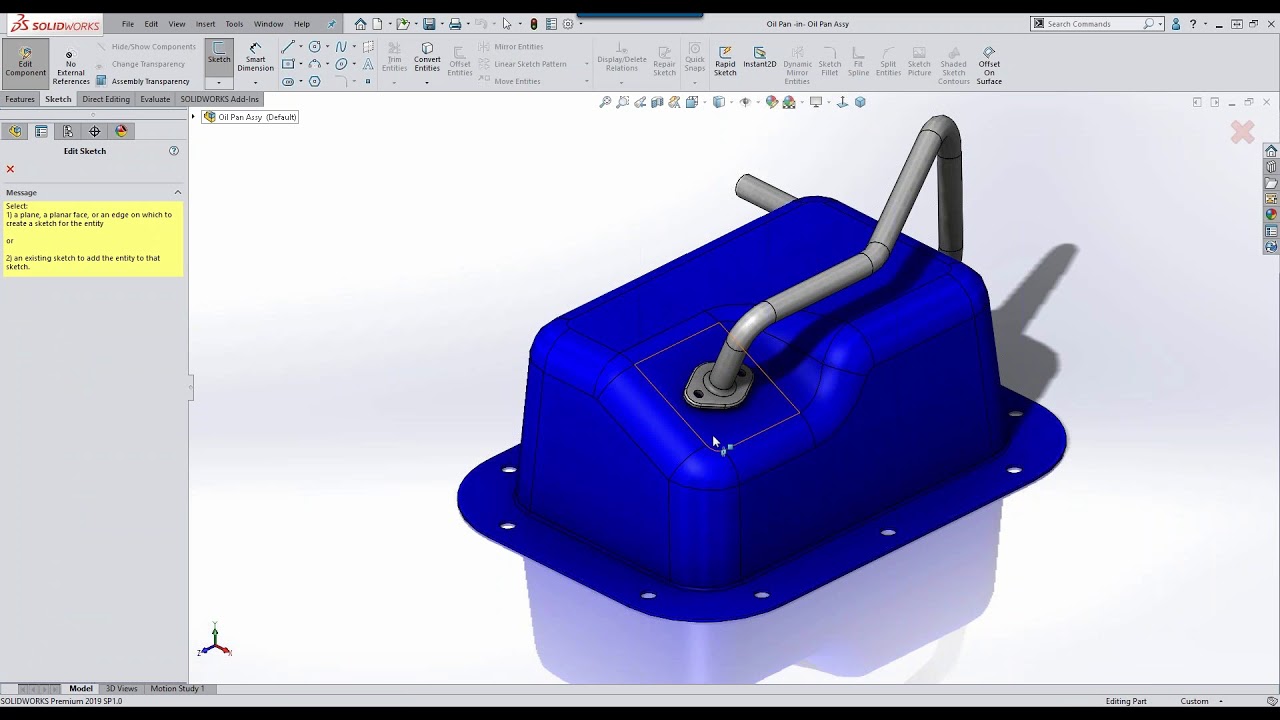Open the Convert Entities dropdown arrow

[x=427, y=82]
